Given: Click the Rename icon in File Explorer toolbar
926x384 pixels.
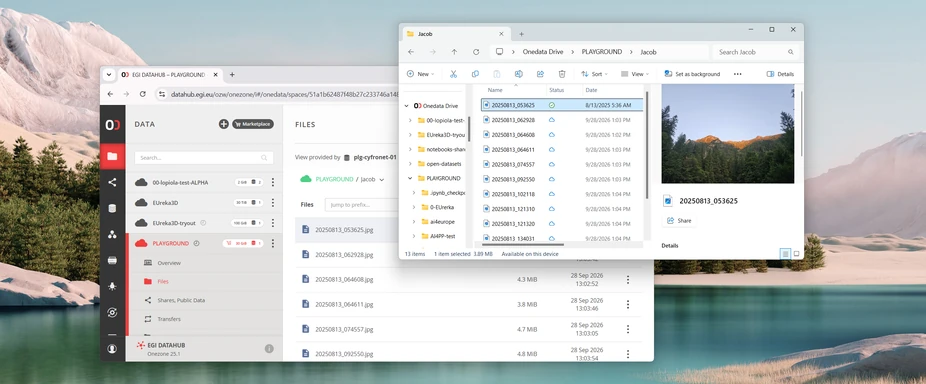Looking at the screenshot, I should (x=519, y=74).
